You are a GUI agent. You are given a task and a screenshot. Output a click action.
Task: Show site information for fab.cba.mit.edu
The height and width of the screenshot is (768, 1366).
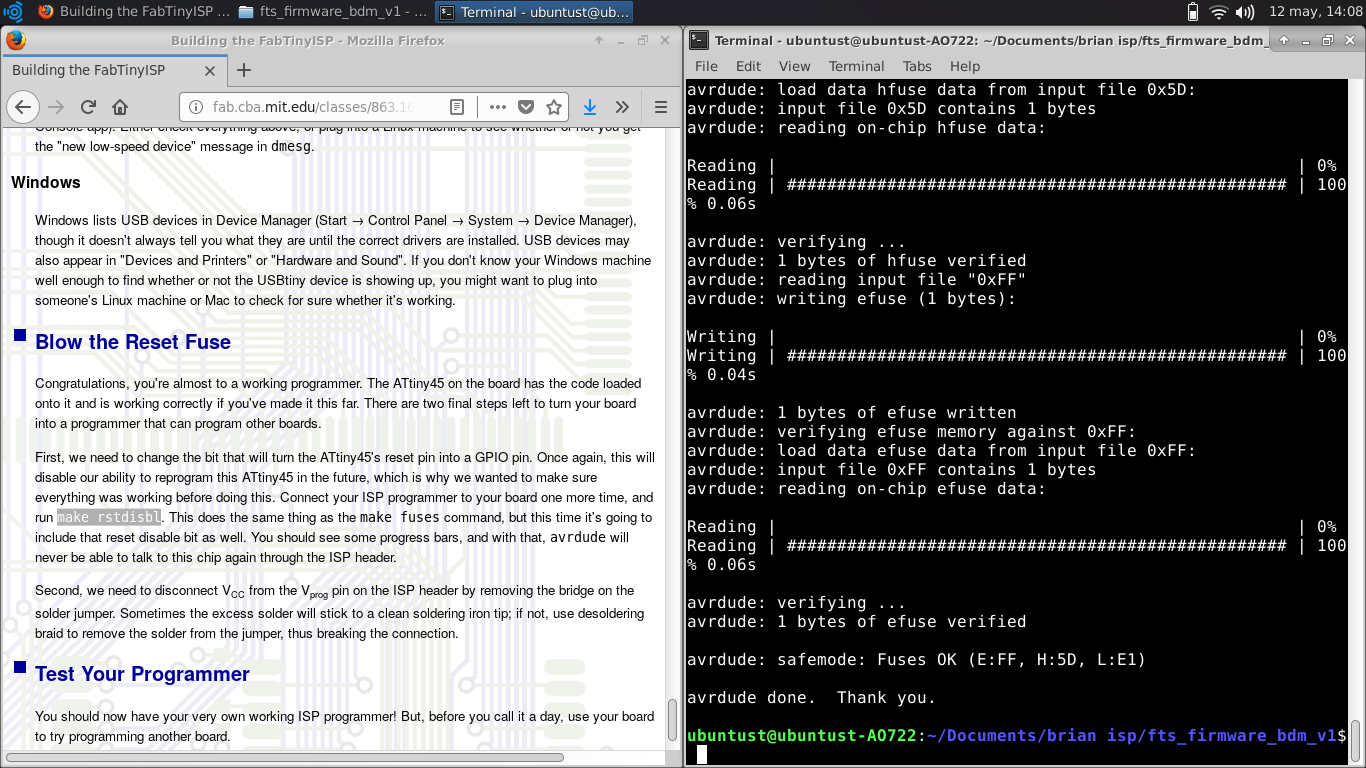(x=194, y=107)
